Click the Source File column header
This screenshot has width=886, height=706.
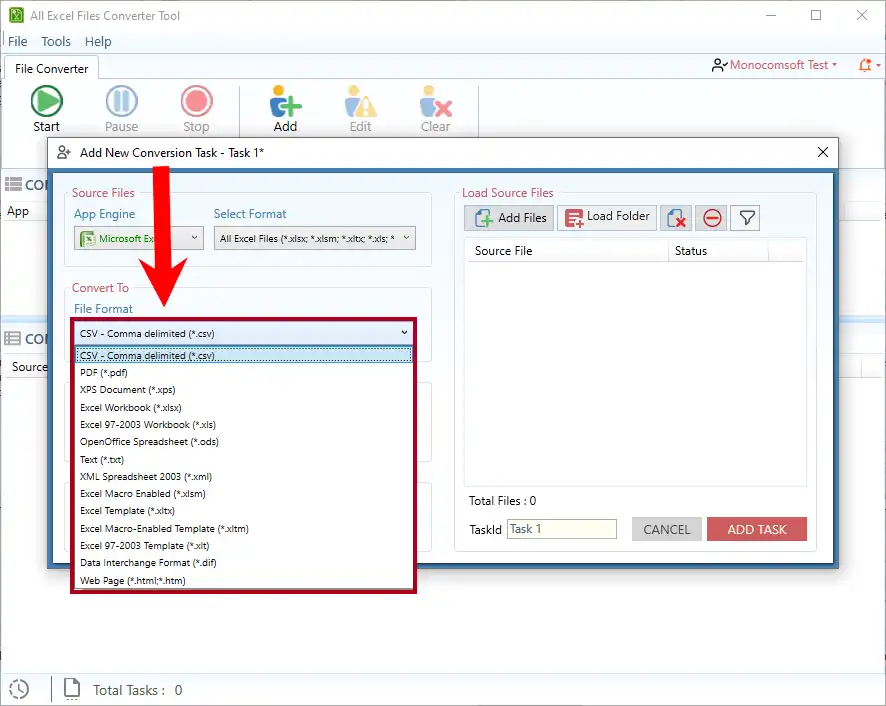[x=566, y=250]
